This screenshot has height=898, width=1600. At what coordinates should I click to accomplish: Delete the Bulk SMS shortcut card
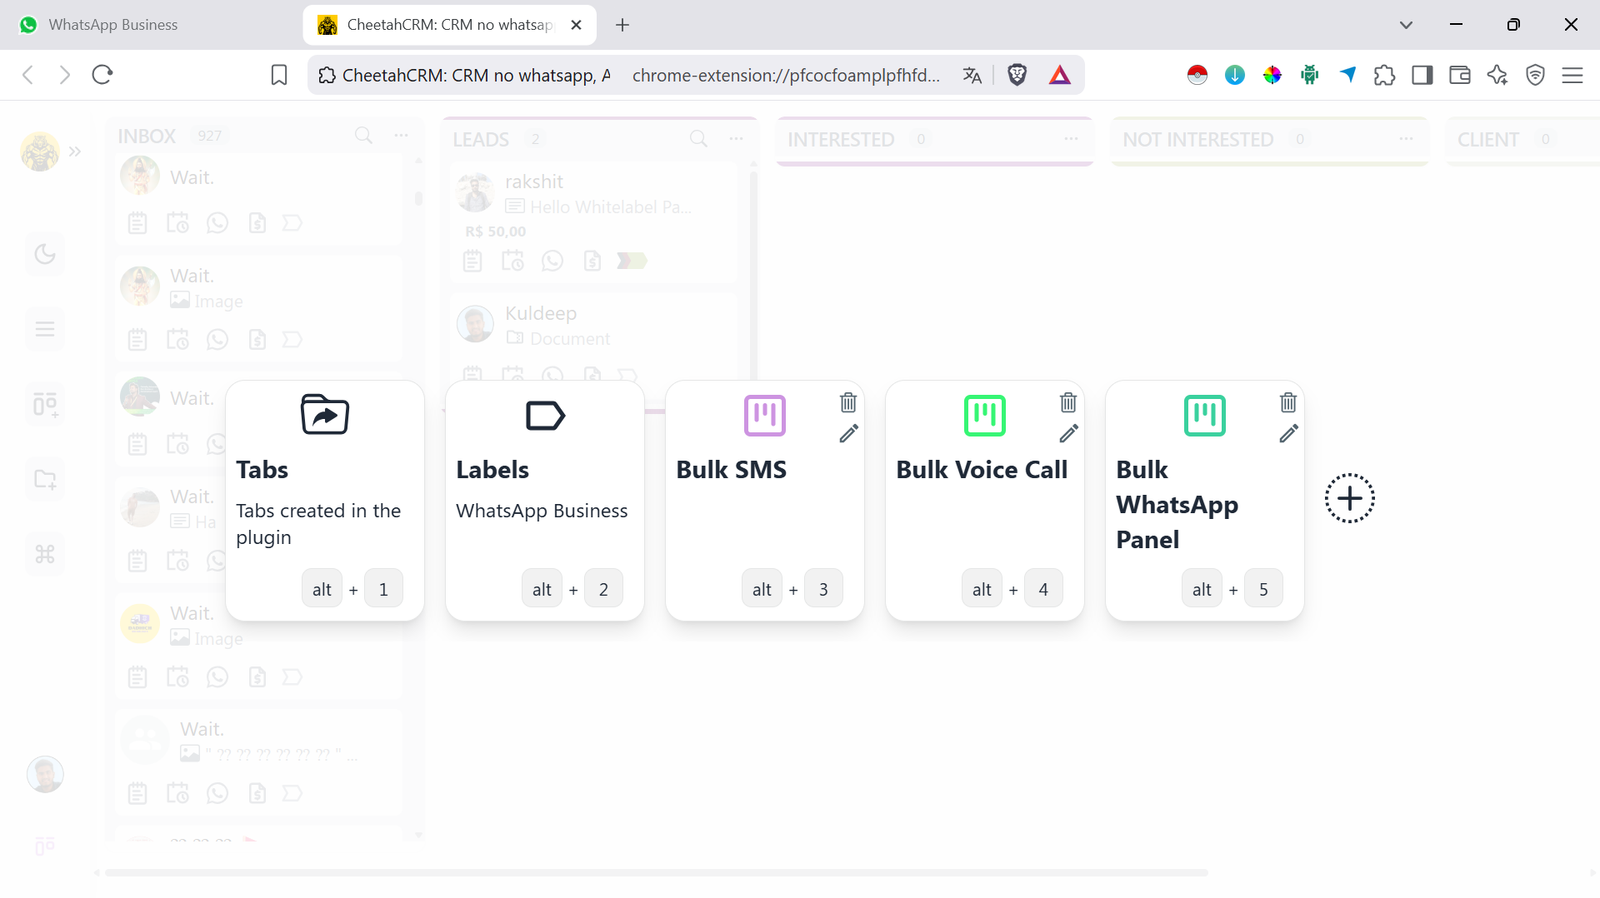coord(848,402)
